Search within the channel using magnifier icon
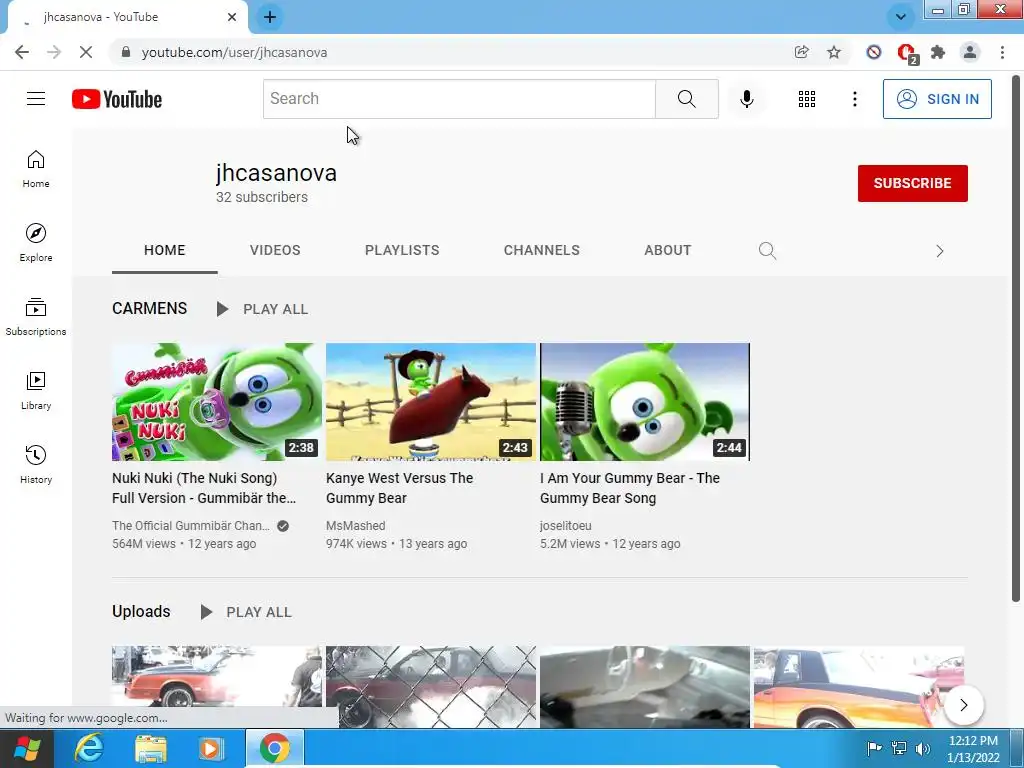This screenshot has width=1024, height=768. [767, 251]
